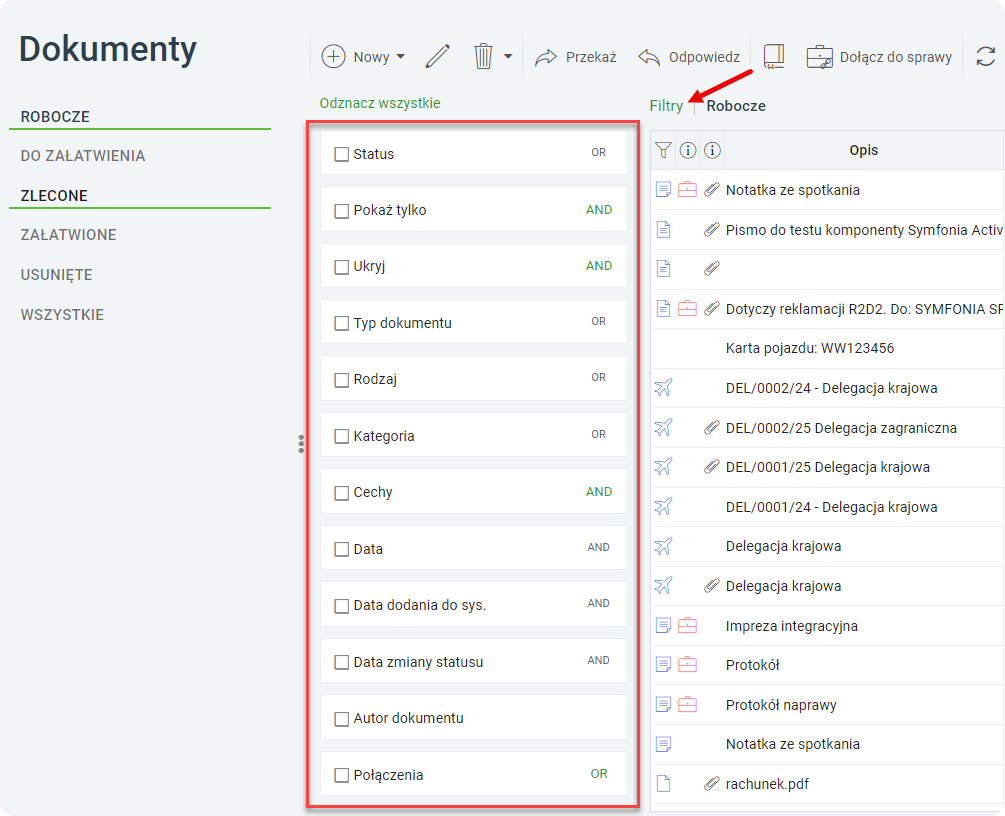The image size is (1005, 816).
Task: Expand the delete options arrow
Action: pos(508,56)
